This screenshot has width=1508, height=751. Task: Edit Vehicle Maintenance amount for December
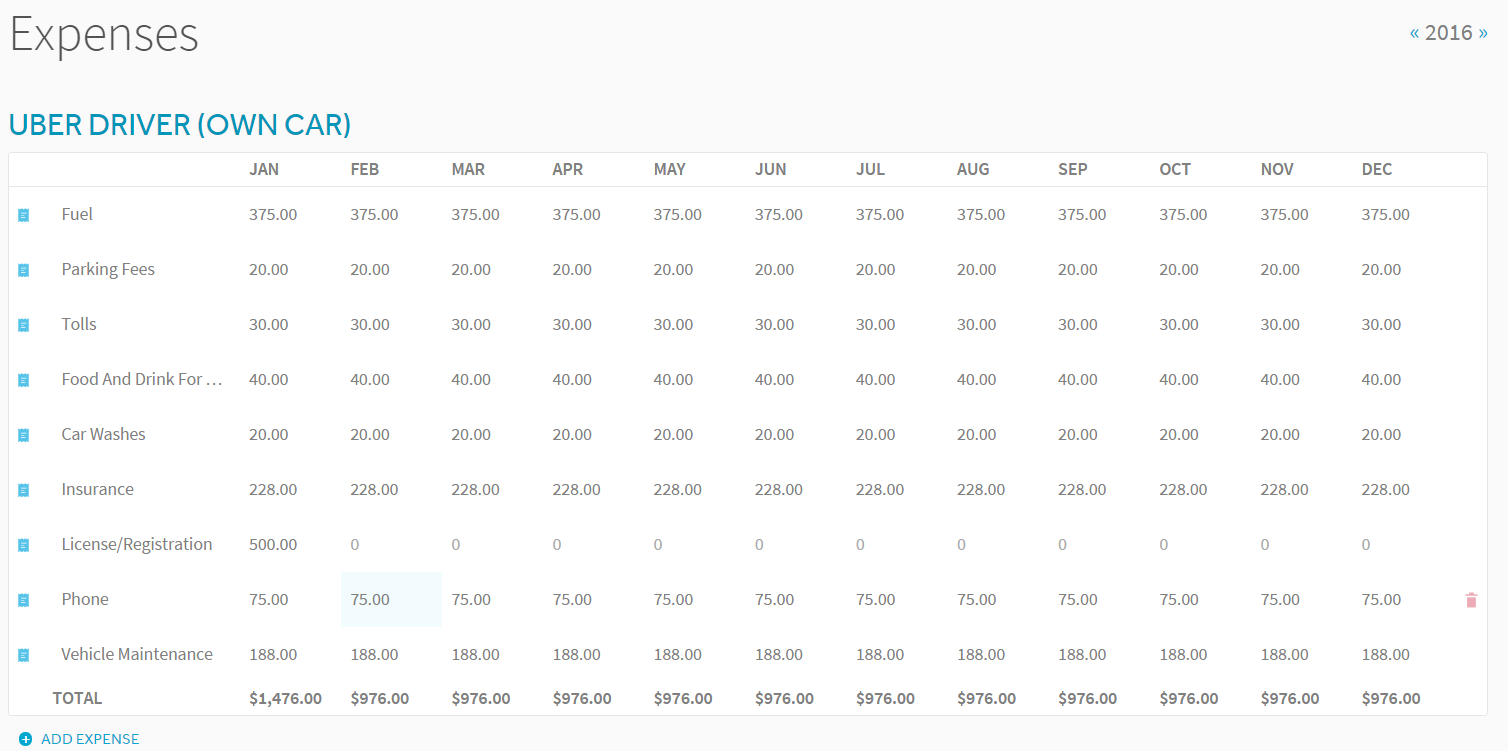[1386, 655]
